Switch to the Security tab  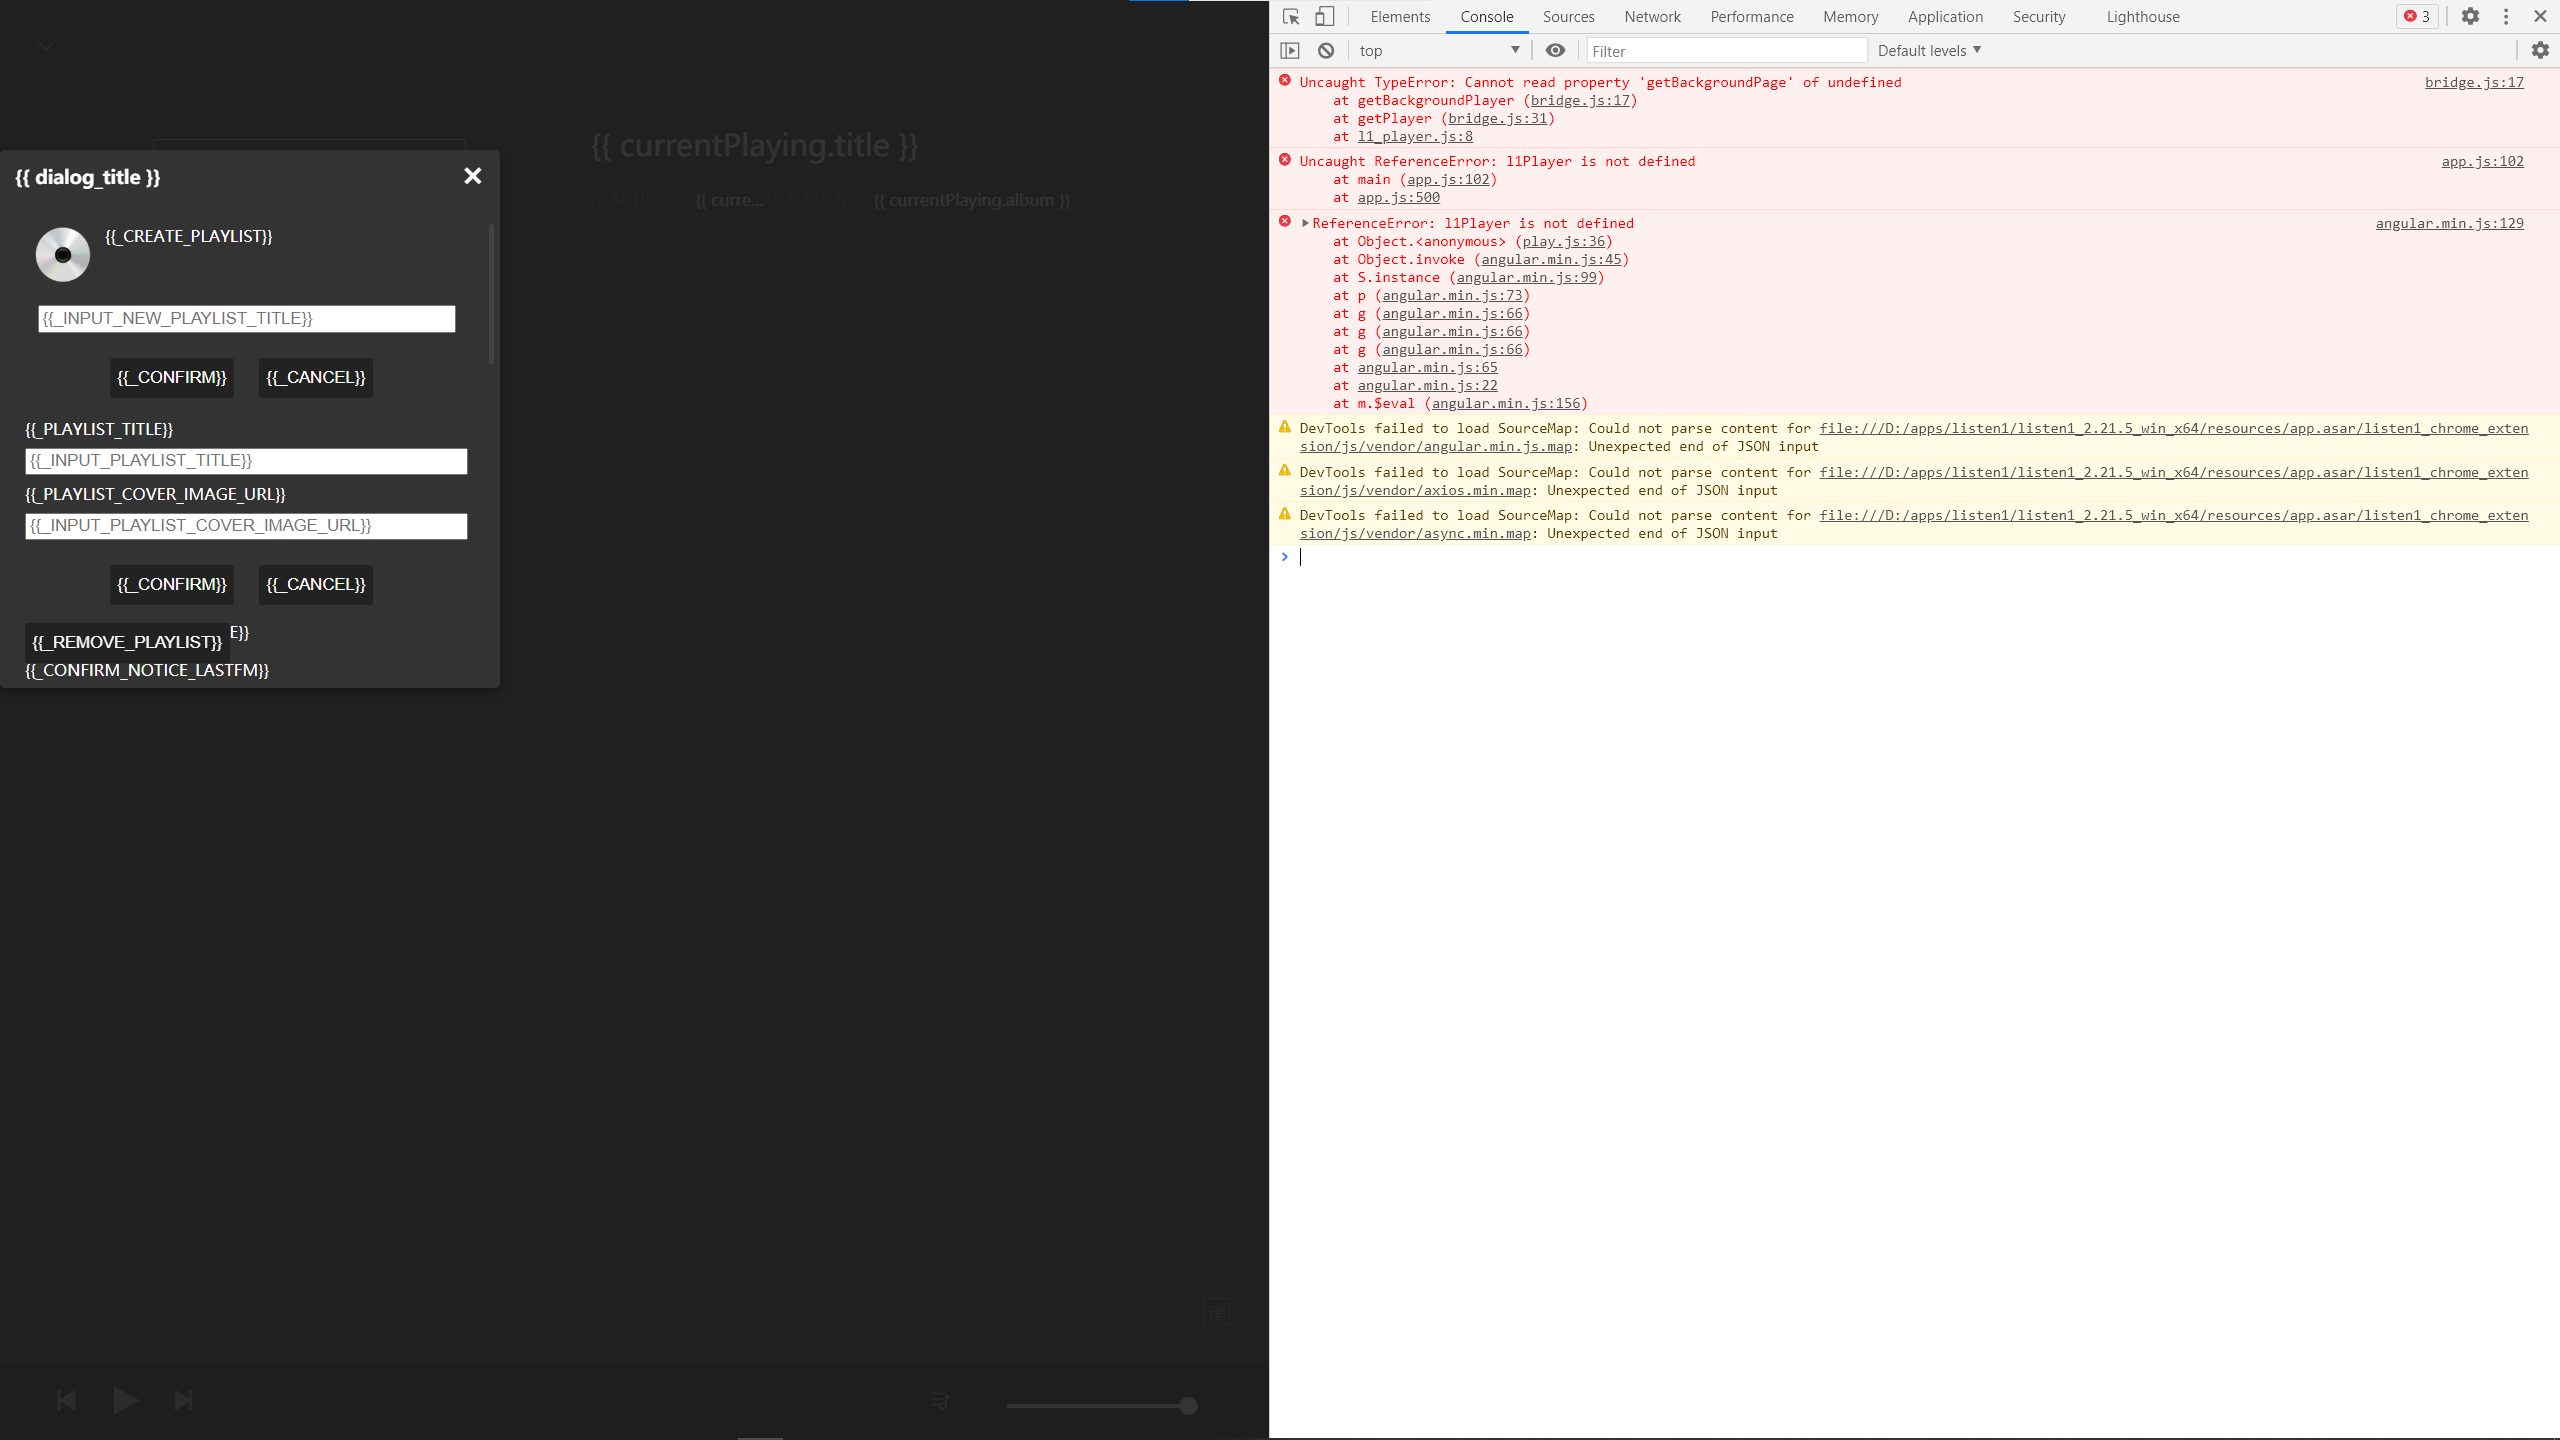pos(2039,17)
